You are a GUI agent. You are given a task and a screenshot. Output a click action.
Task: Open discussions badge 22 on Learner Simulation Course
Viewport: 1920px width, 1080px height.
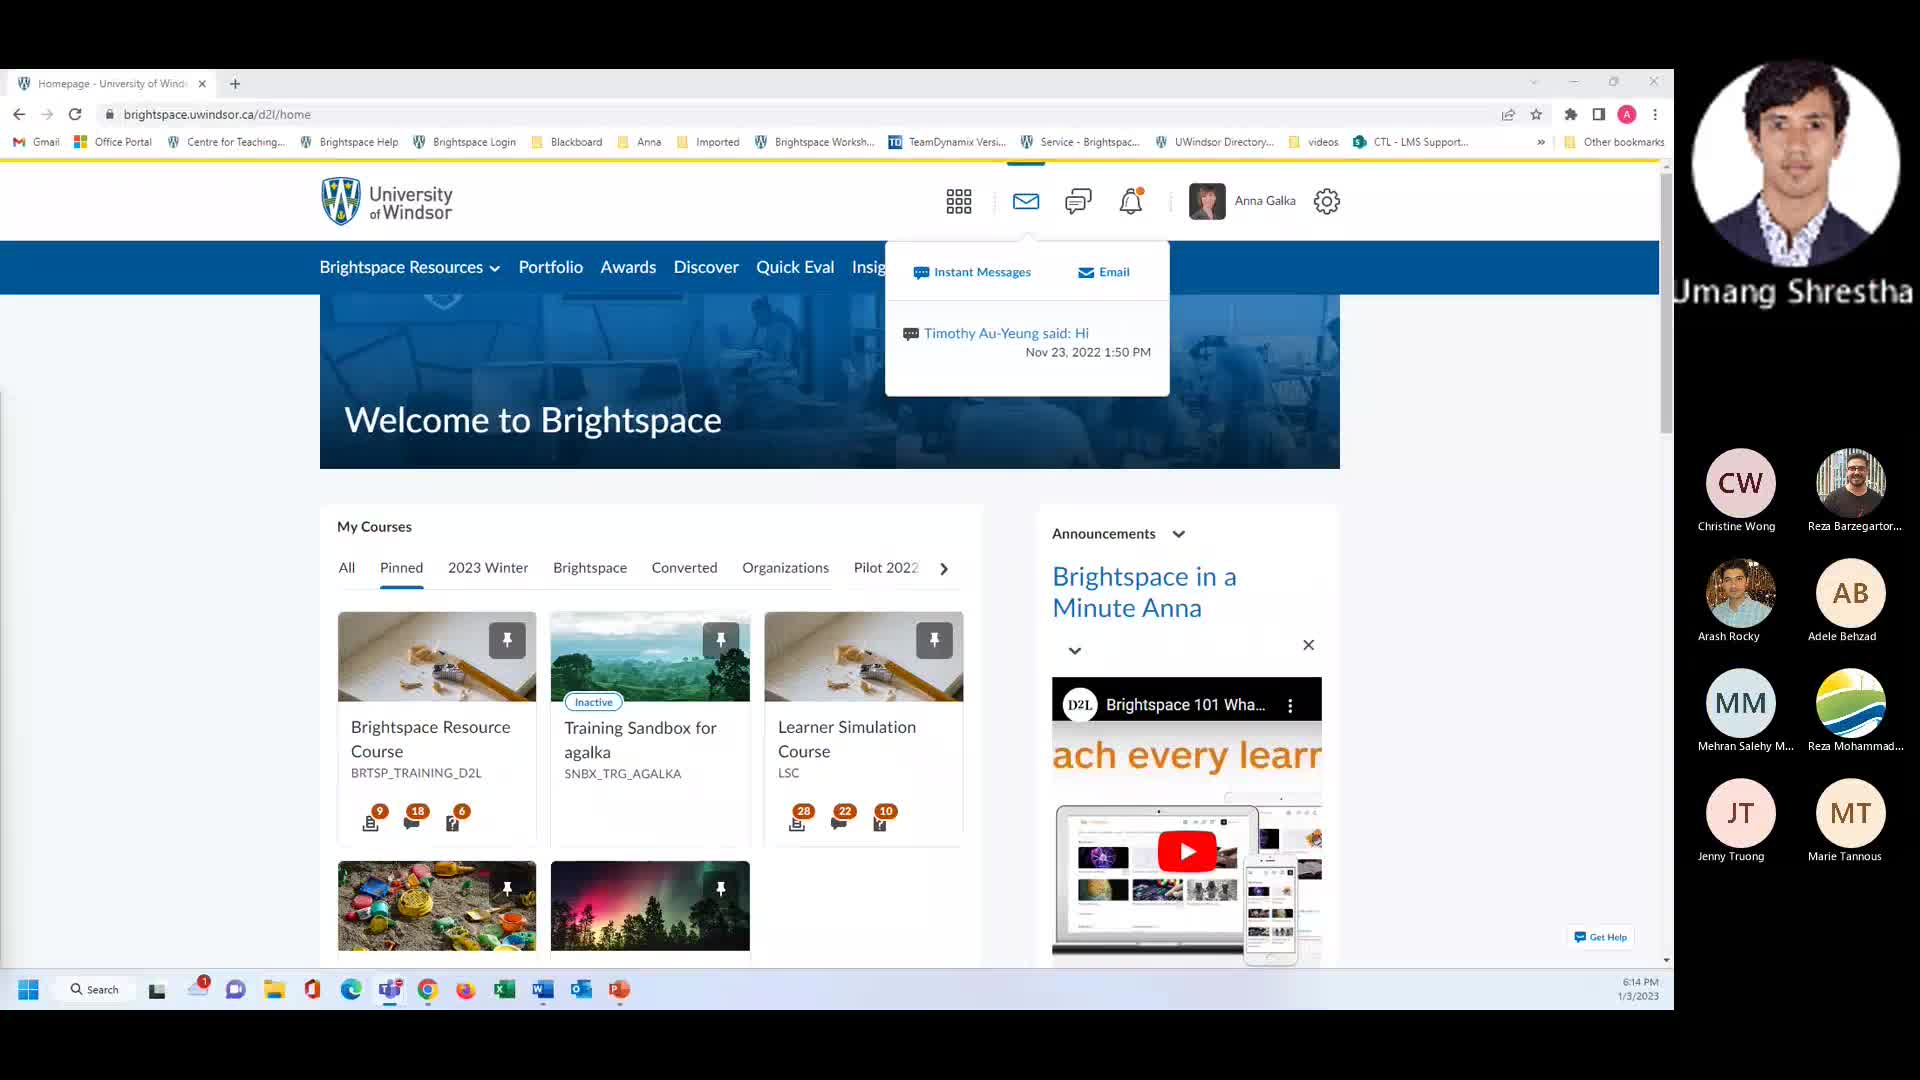tap(841, 818)
